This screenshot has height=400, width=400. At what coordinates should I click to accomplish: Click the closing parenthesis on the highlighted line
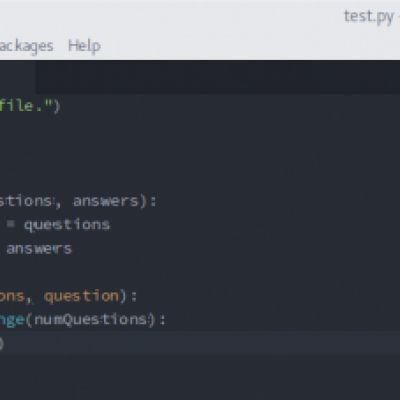(x=1, y=343)
